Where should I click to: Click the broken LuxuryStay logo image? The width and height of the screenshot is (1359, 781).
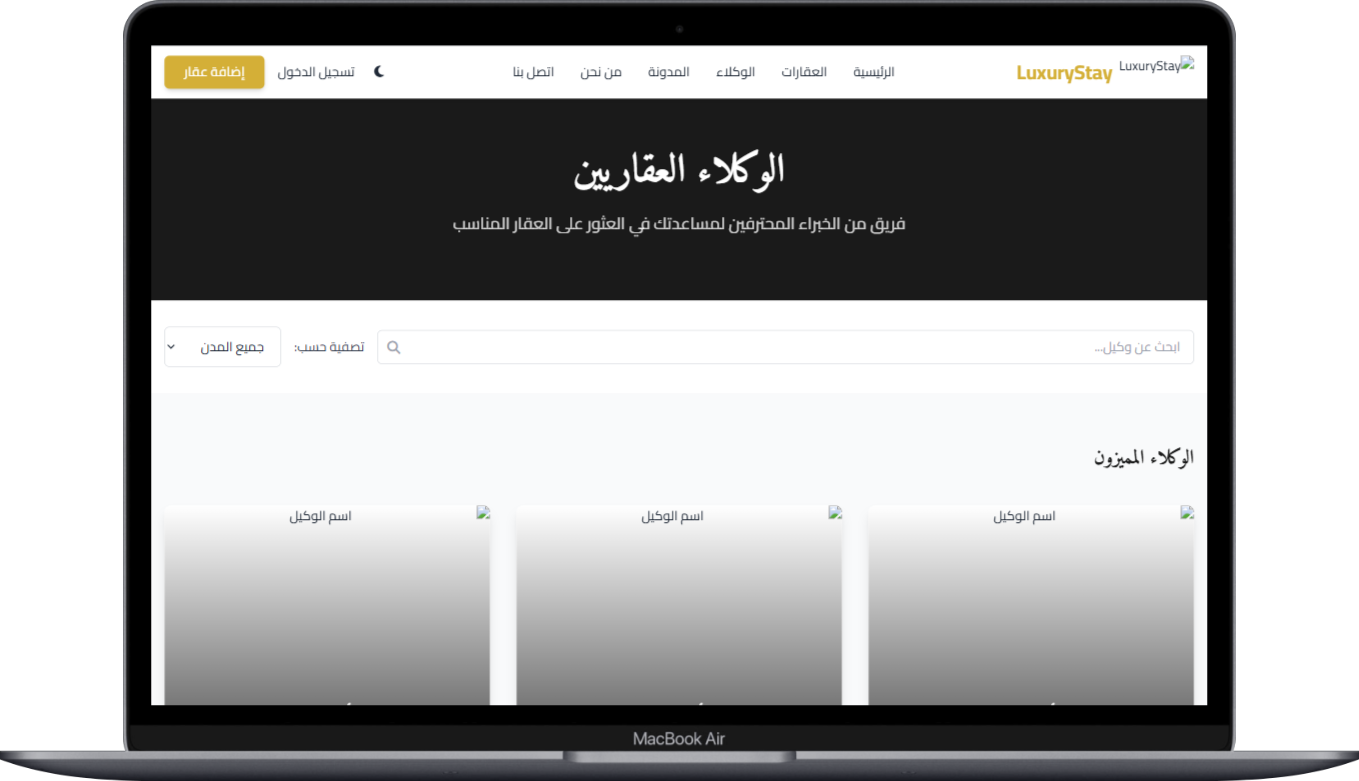(x=1156, y=66)
